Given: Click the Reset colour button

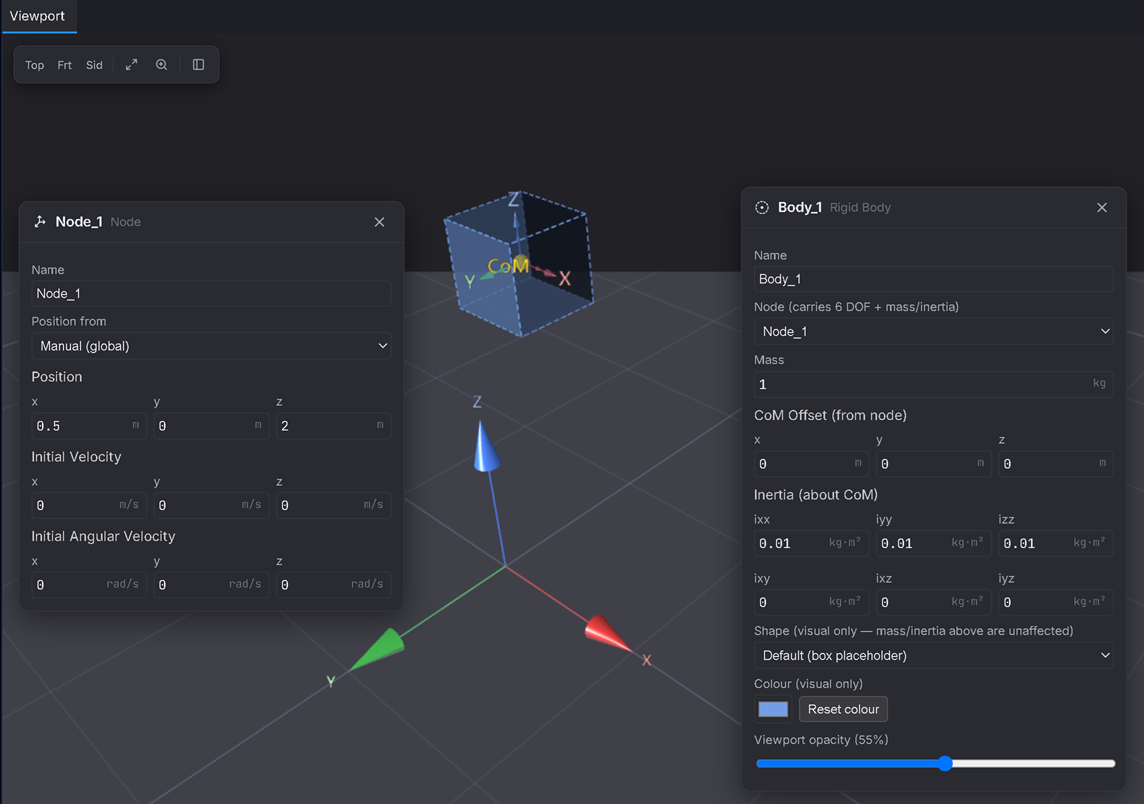Looking at the screenshot, I should click(843, 709).
